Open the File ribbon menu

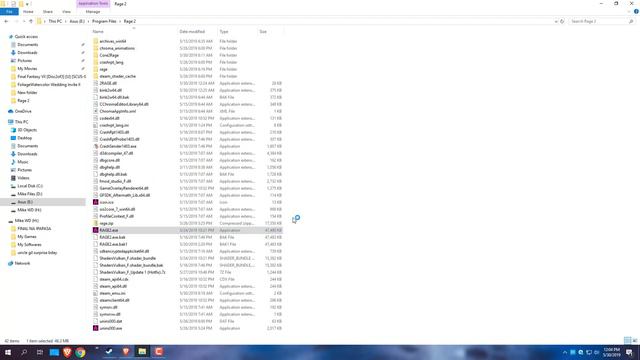pos(9,12)
